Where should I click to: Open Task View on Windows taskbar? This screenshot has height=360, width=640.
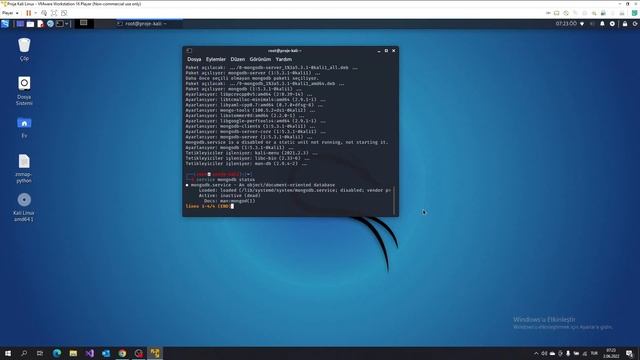40,353
